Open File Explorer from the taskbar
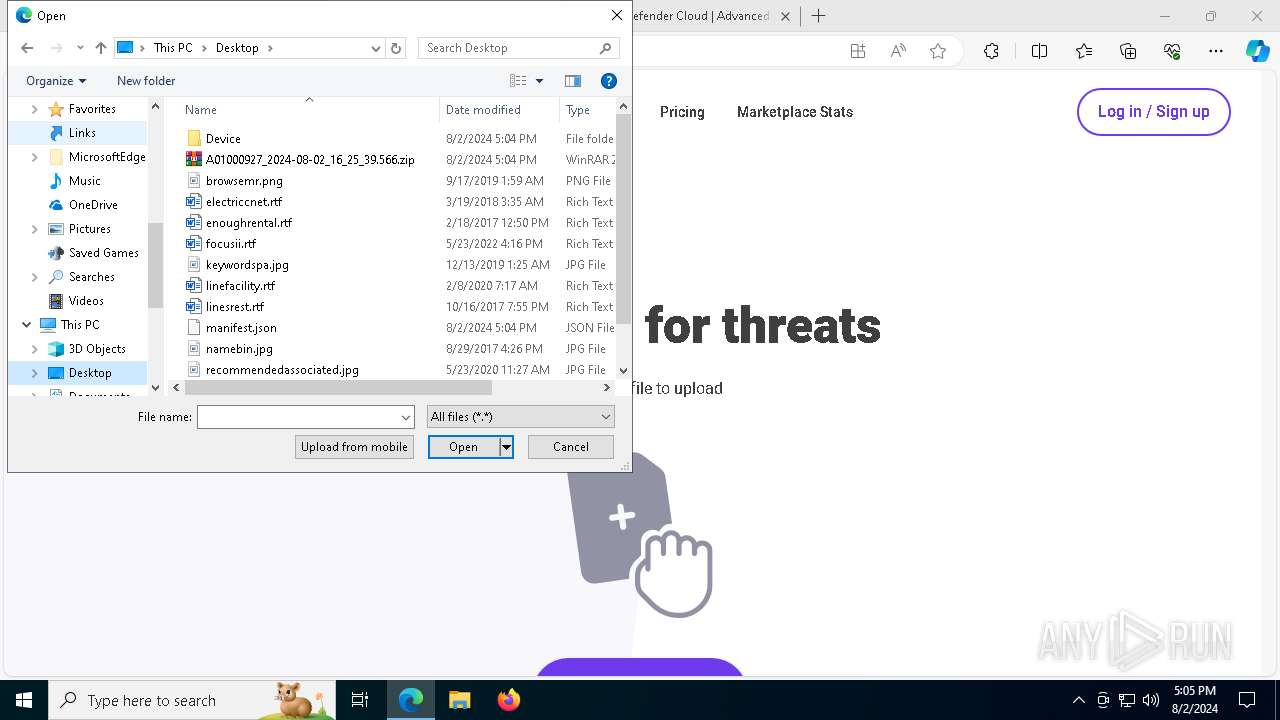The height and width of the screenshot is (720, 1280). [459, 700]
